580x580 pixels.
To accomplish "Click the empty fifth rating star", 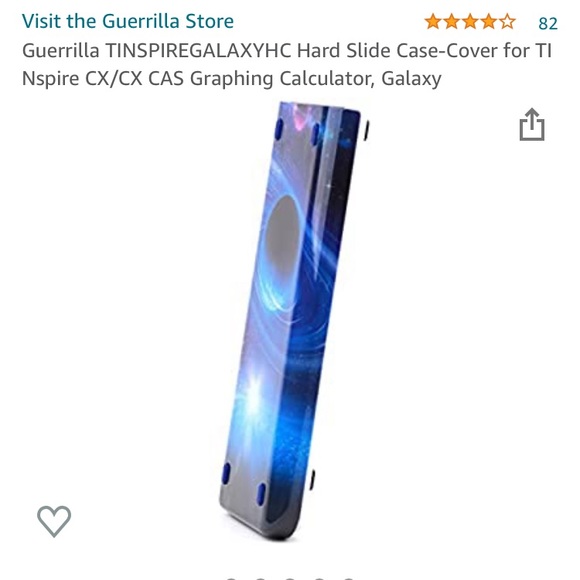I will click(x=507, y=22).
